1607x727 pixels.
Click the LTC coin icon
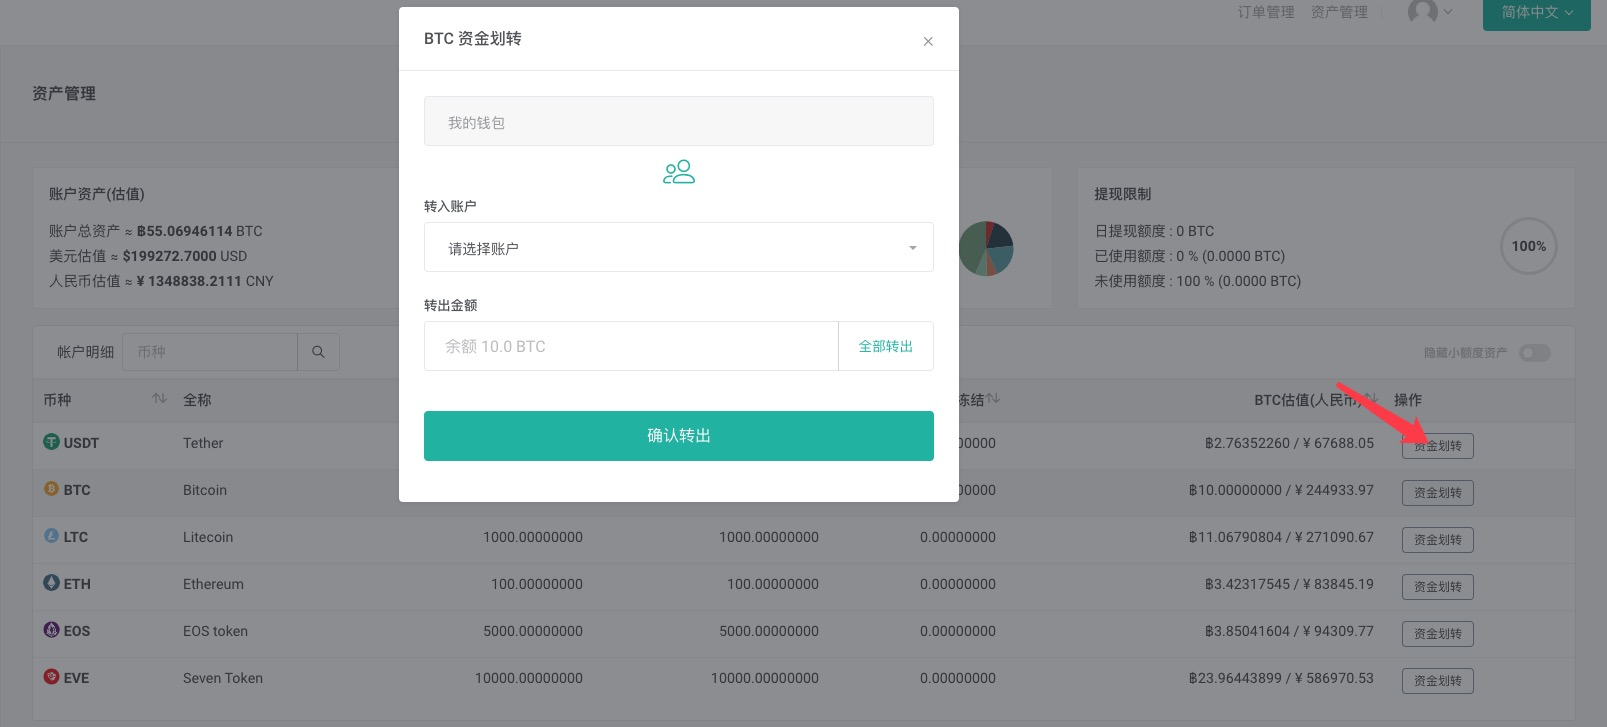tap(51, 536)
